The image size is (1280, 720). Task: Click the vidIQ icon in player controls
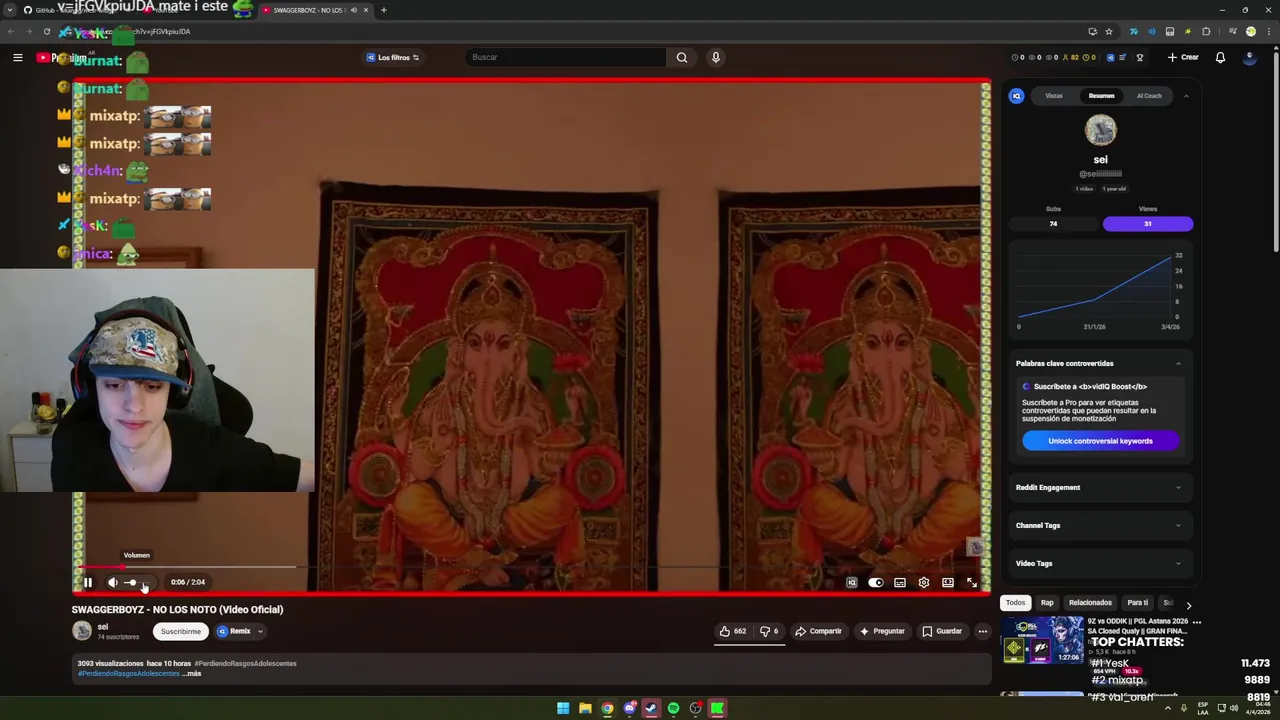[x=852, y=582]
